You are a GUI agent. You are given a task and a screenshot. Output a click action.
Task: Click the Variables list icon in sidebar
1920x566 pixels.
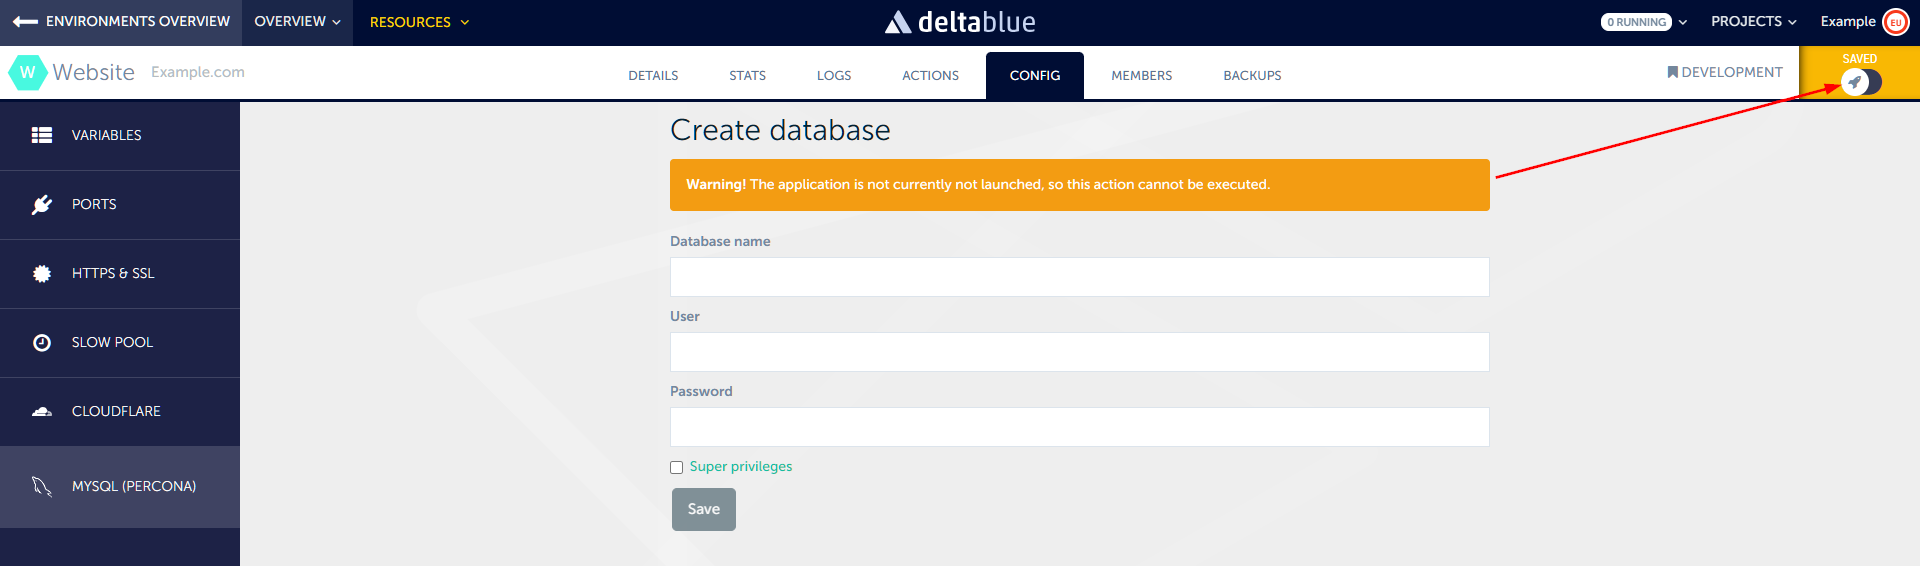click(42, 135)
